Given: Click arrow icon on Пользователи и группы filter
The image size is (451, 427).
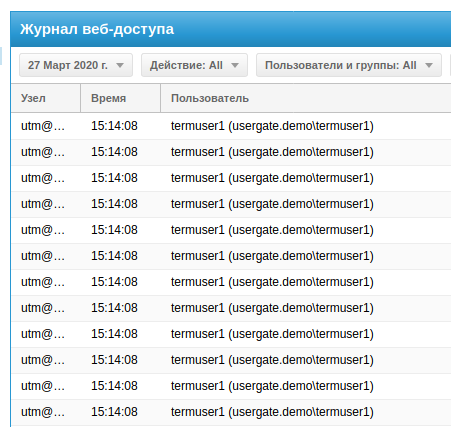Looking at the screenshot, I should tap(429, 65).
